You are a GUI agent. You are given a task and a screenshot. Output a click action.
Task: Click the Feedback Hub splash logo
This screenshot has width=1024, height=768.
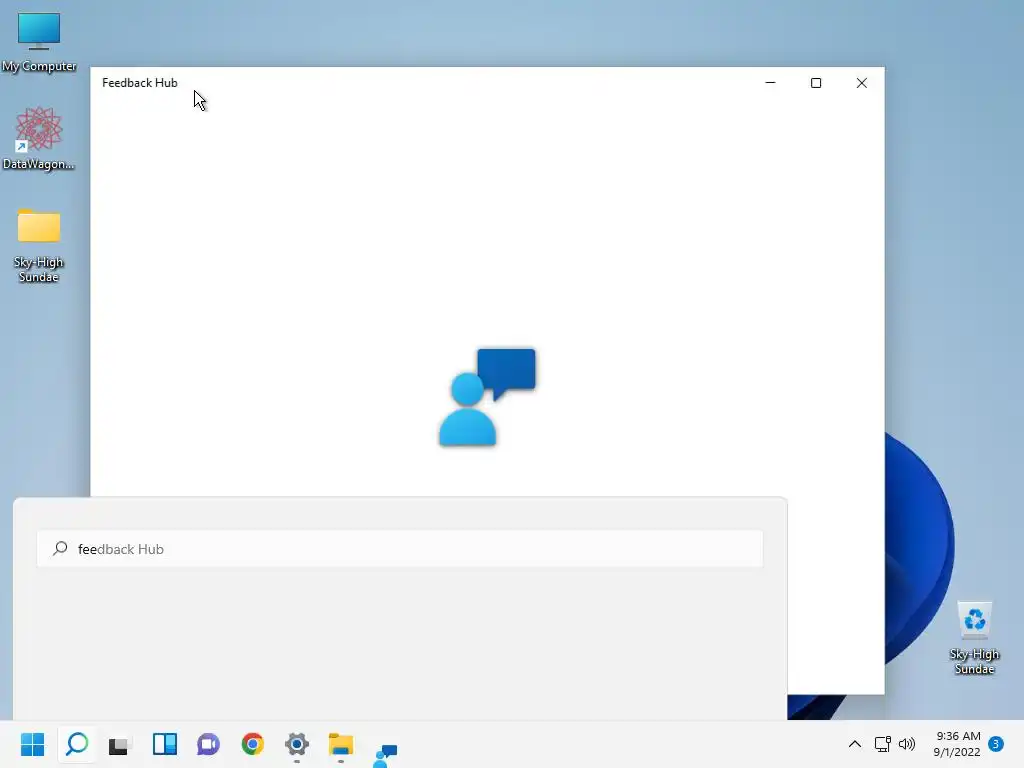click(x=487, y=398)
